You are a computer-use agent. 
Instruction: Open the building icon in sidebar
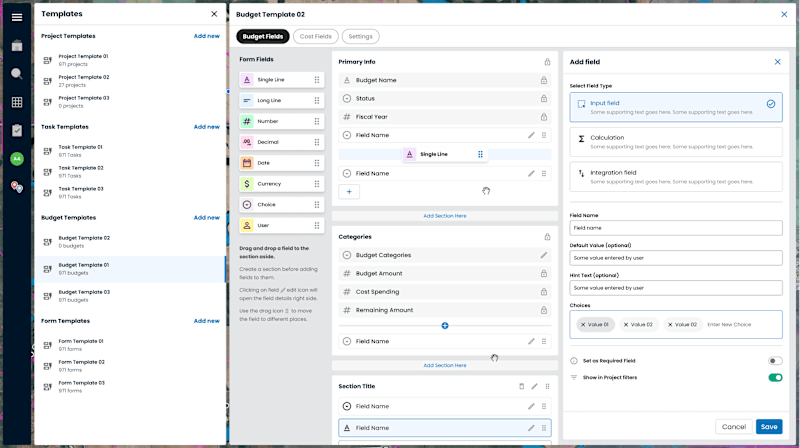pyautogui.click(x=17, y=46)
